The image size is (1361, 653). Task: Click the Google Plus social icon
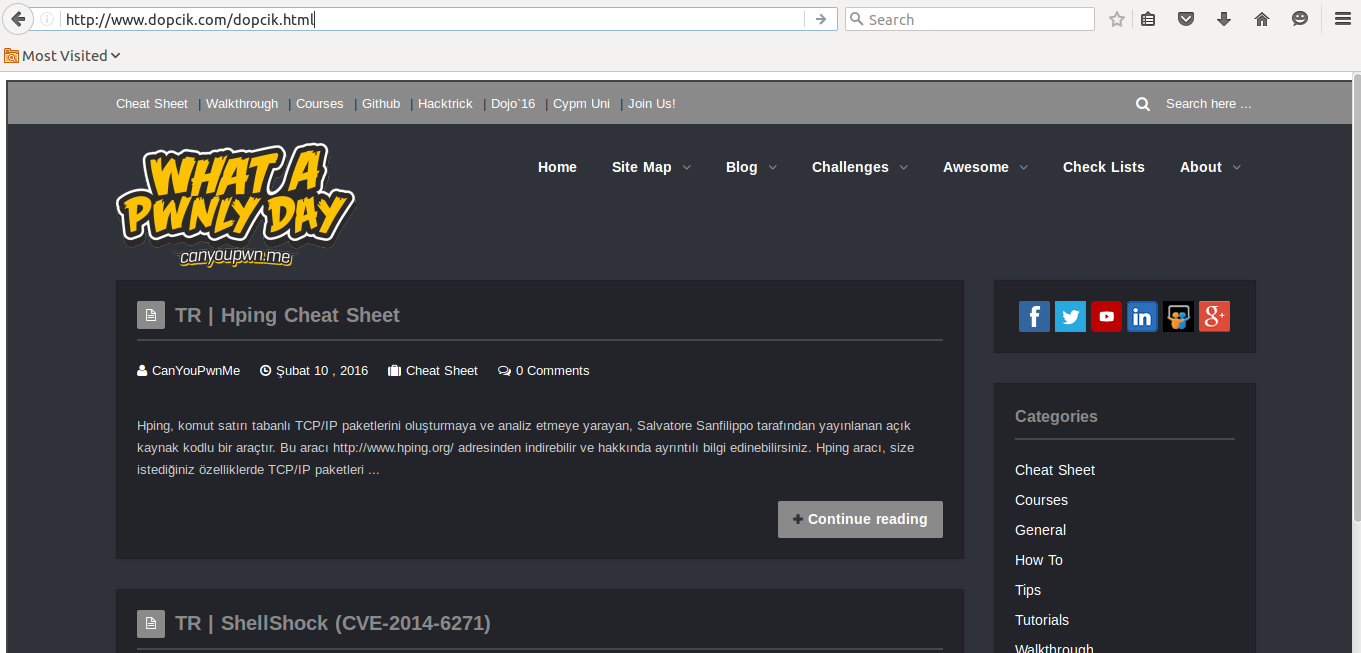1214,317
